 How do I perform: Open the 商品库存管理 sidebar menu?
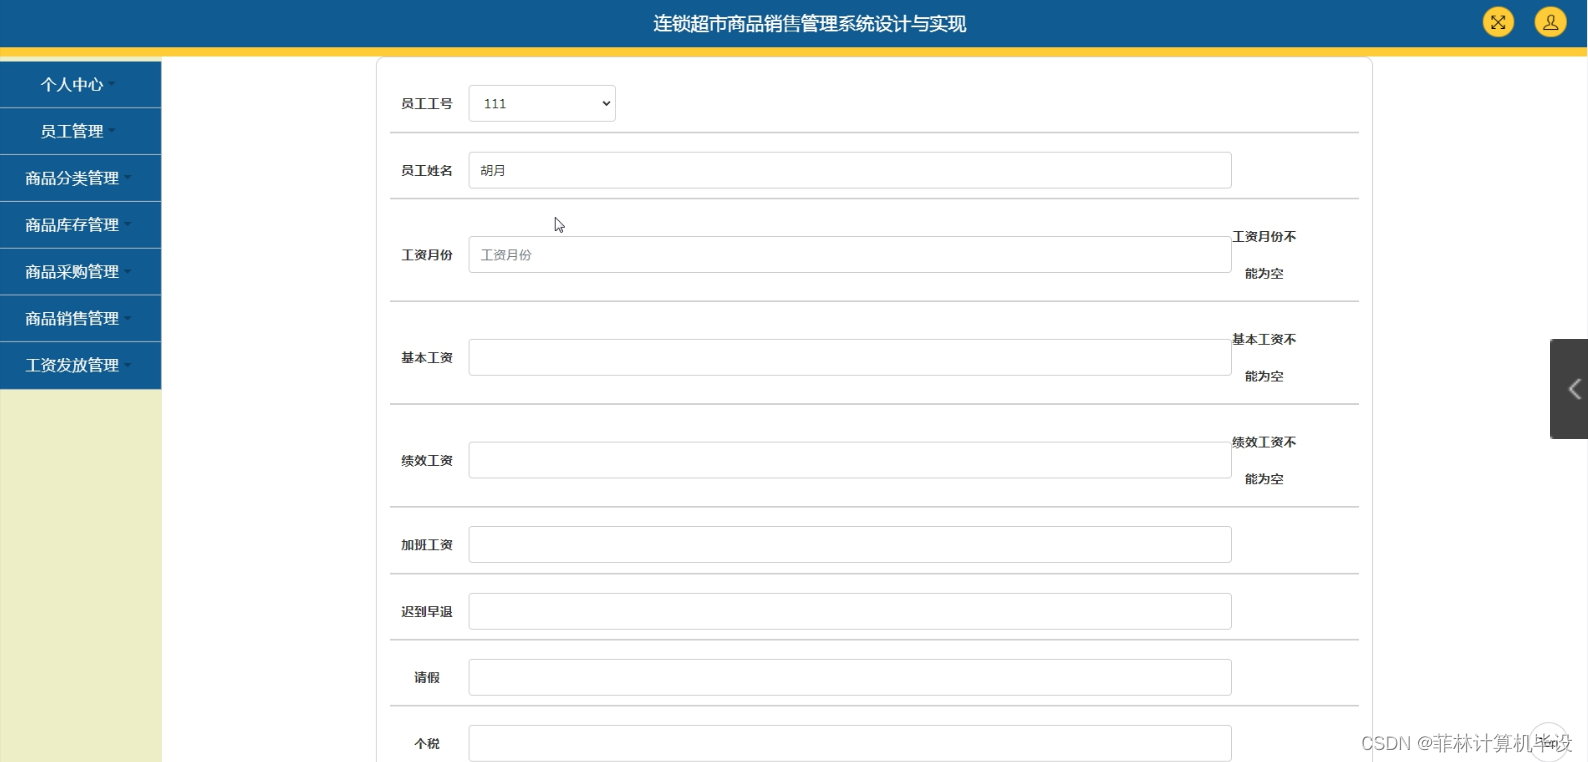(x=80, y=225)
